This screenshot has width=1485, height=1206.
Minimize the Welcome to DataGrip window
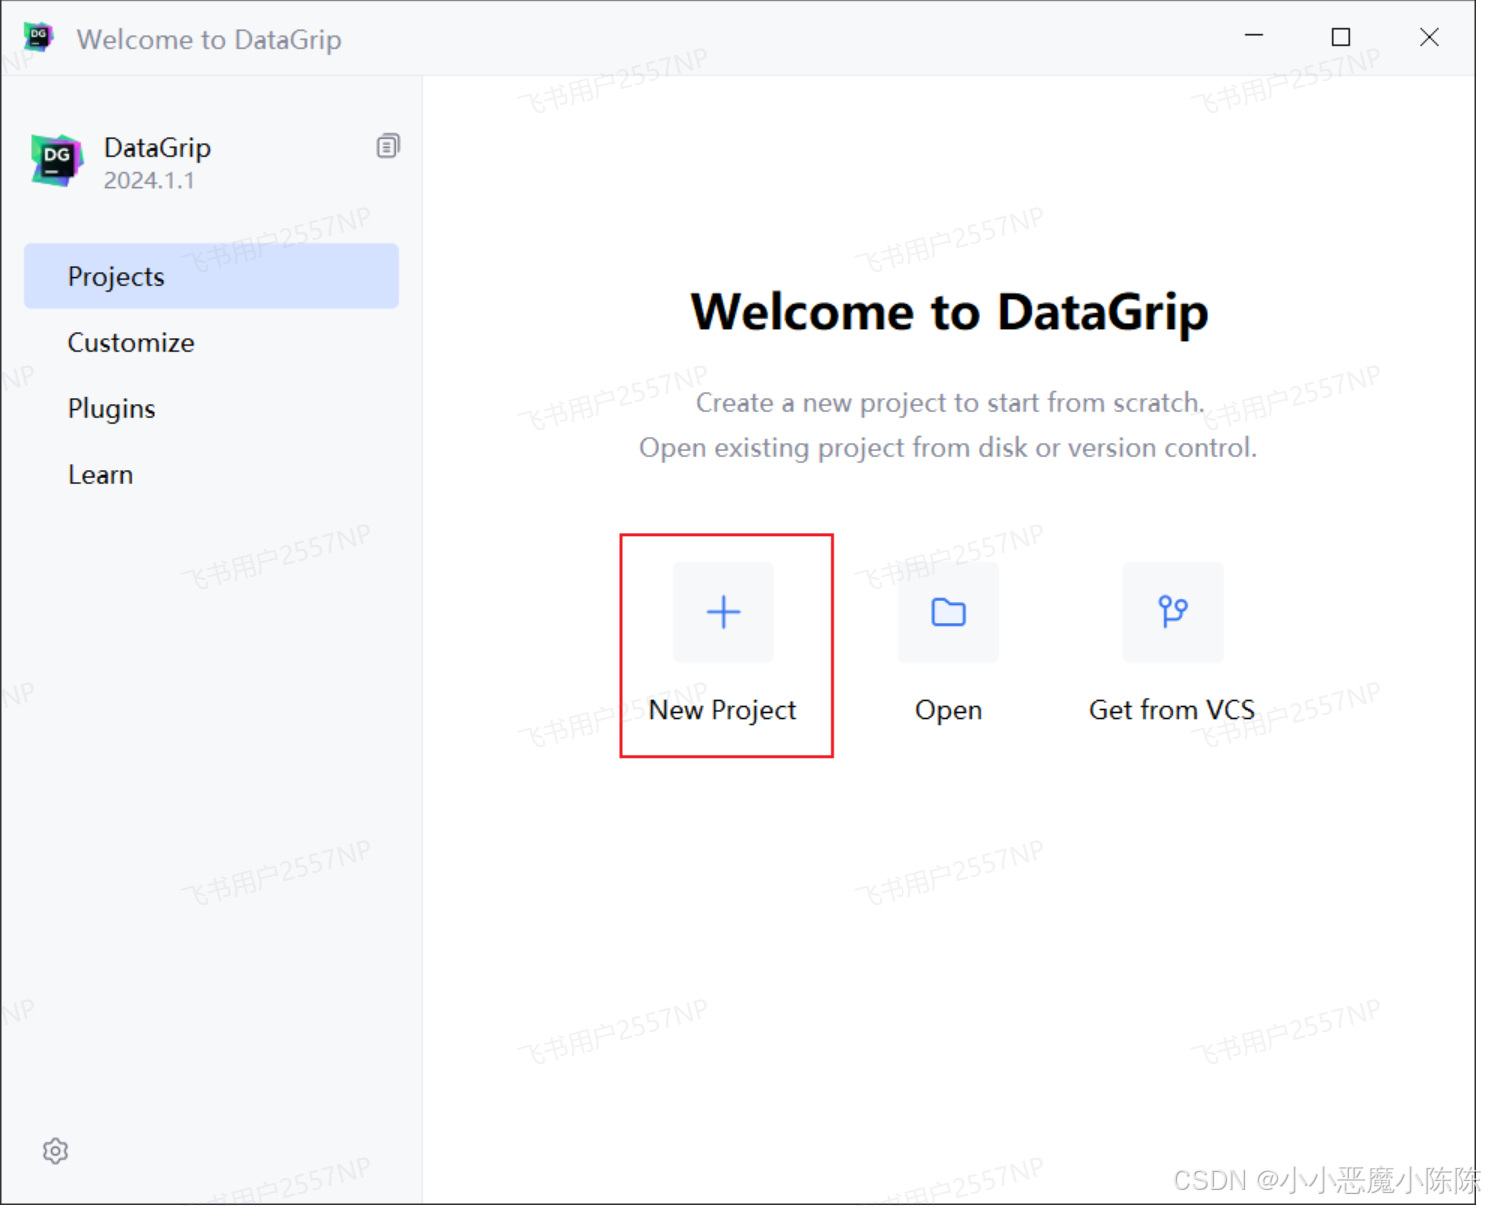pos(1254,36)
